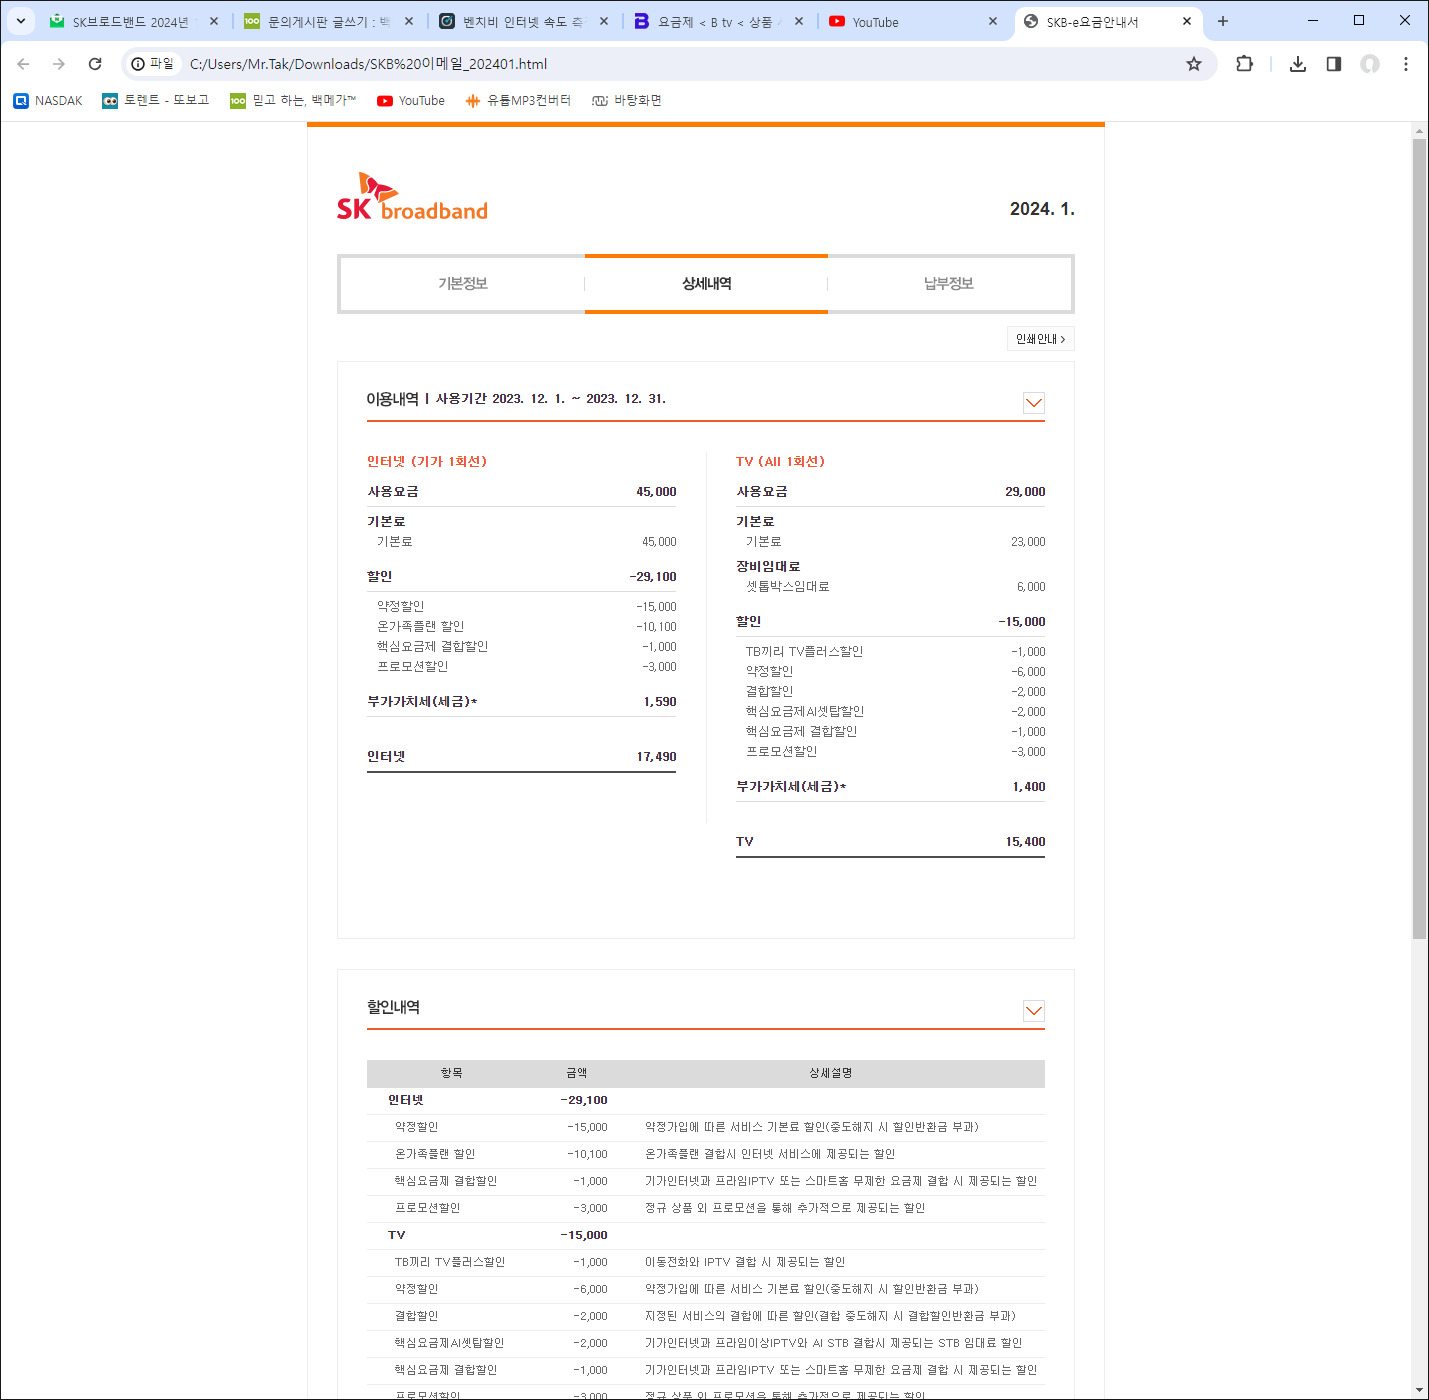Select the 상세내역 tab
The height and width of the screenshot is (1400, 1429).
coord(706,284)
